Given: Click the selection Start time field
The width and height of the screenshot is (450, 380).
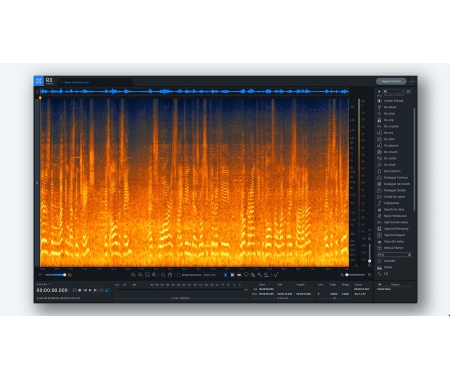Looking at the screenshot, I should click(x=266, y=289).
